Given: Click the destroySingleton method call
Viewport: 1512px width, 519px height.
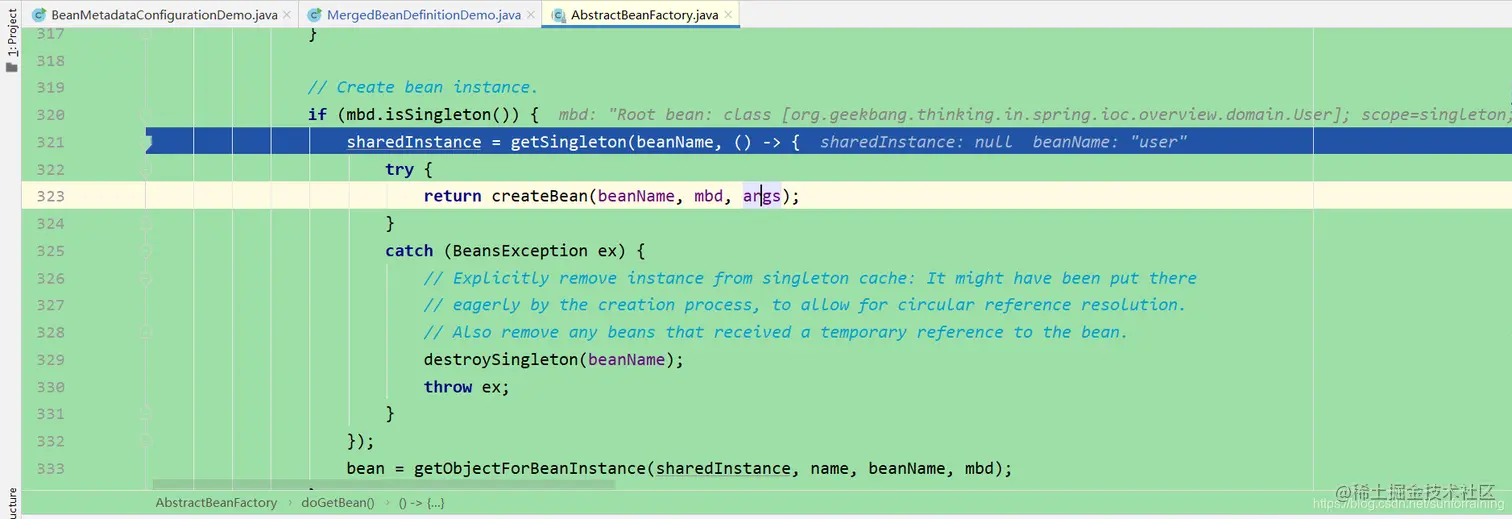Looking at the screenshot, I should pyautogui.click(x=501, y=359).
